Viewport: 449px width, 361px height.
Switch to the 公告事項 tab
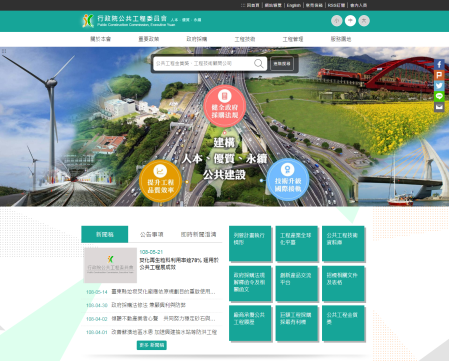pyautogui.click(x=152, y=234)
